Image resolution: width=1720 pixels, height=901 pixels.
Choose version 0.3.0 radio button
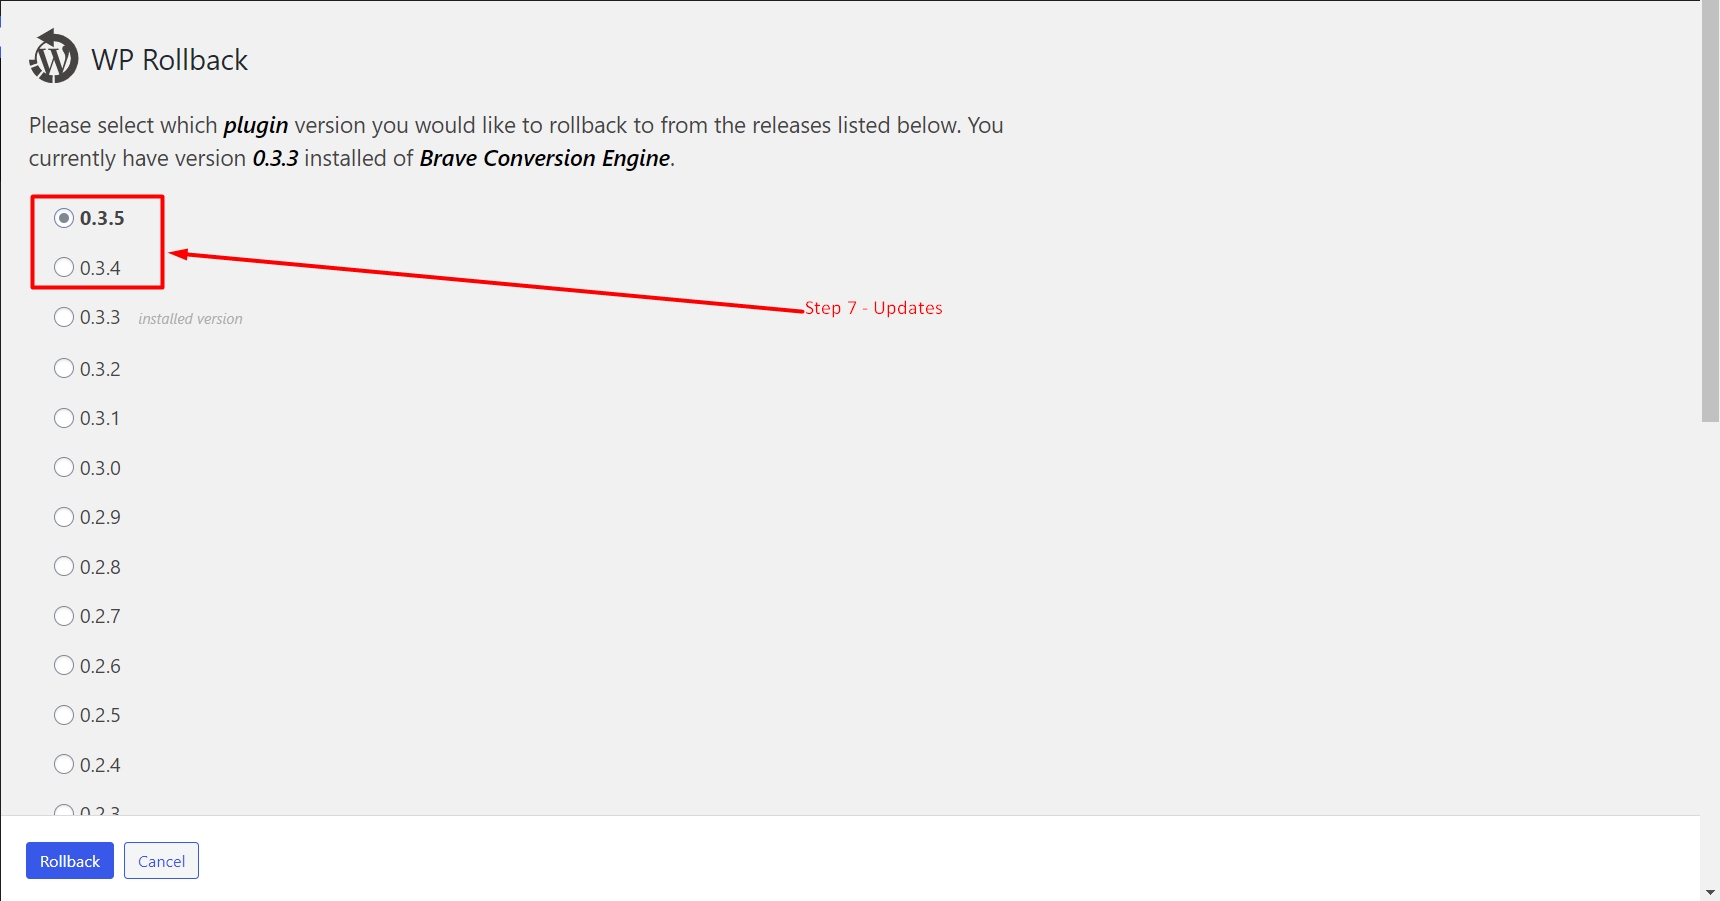click(64, 467)
